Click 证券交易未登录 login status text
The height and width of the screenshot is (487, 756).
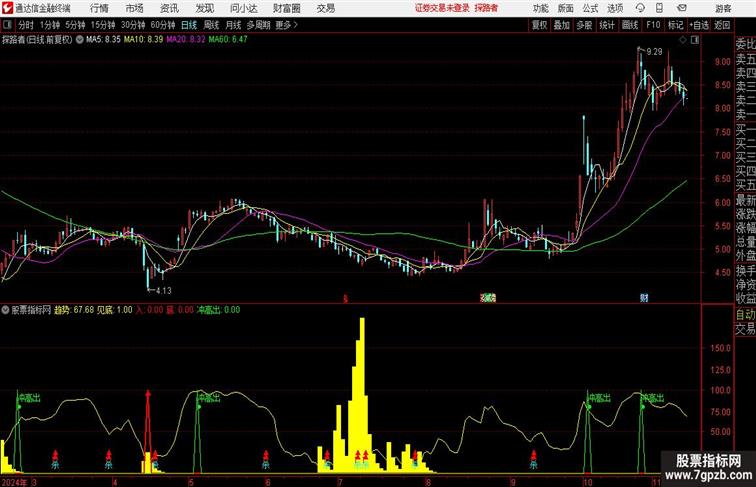coord(442,8)
